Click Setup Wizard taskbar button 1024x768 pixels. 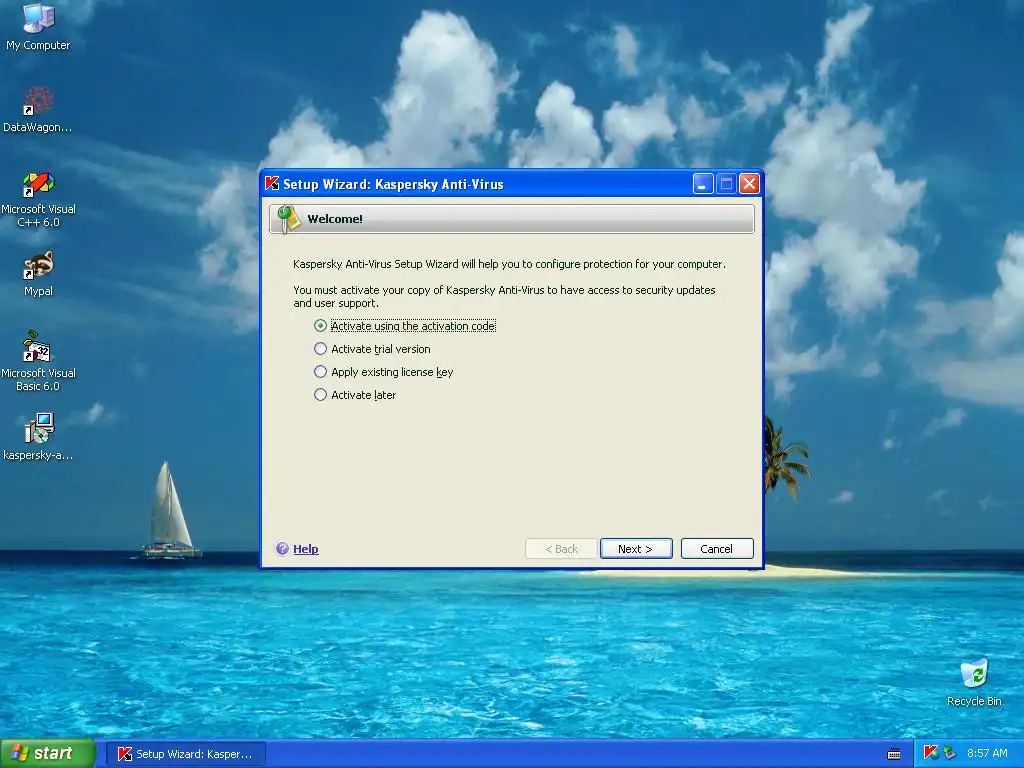pyautogui.click(x=185, y=754)
